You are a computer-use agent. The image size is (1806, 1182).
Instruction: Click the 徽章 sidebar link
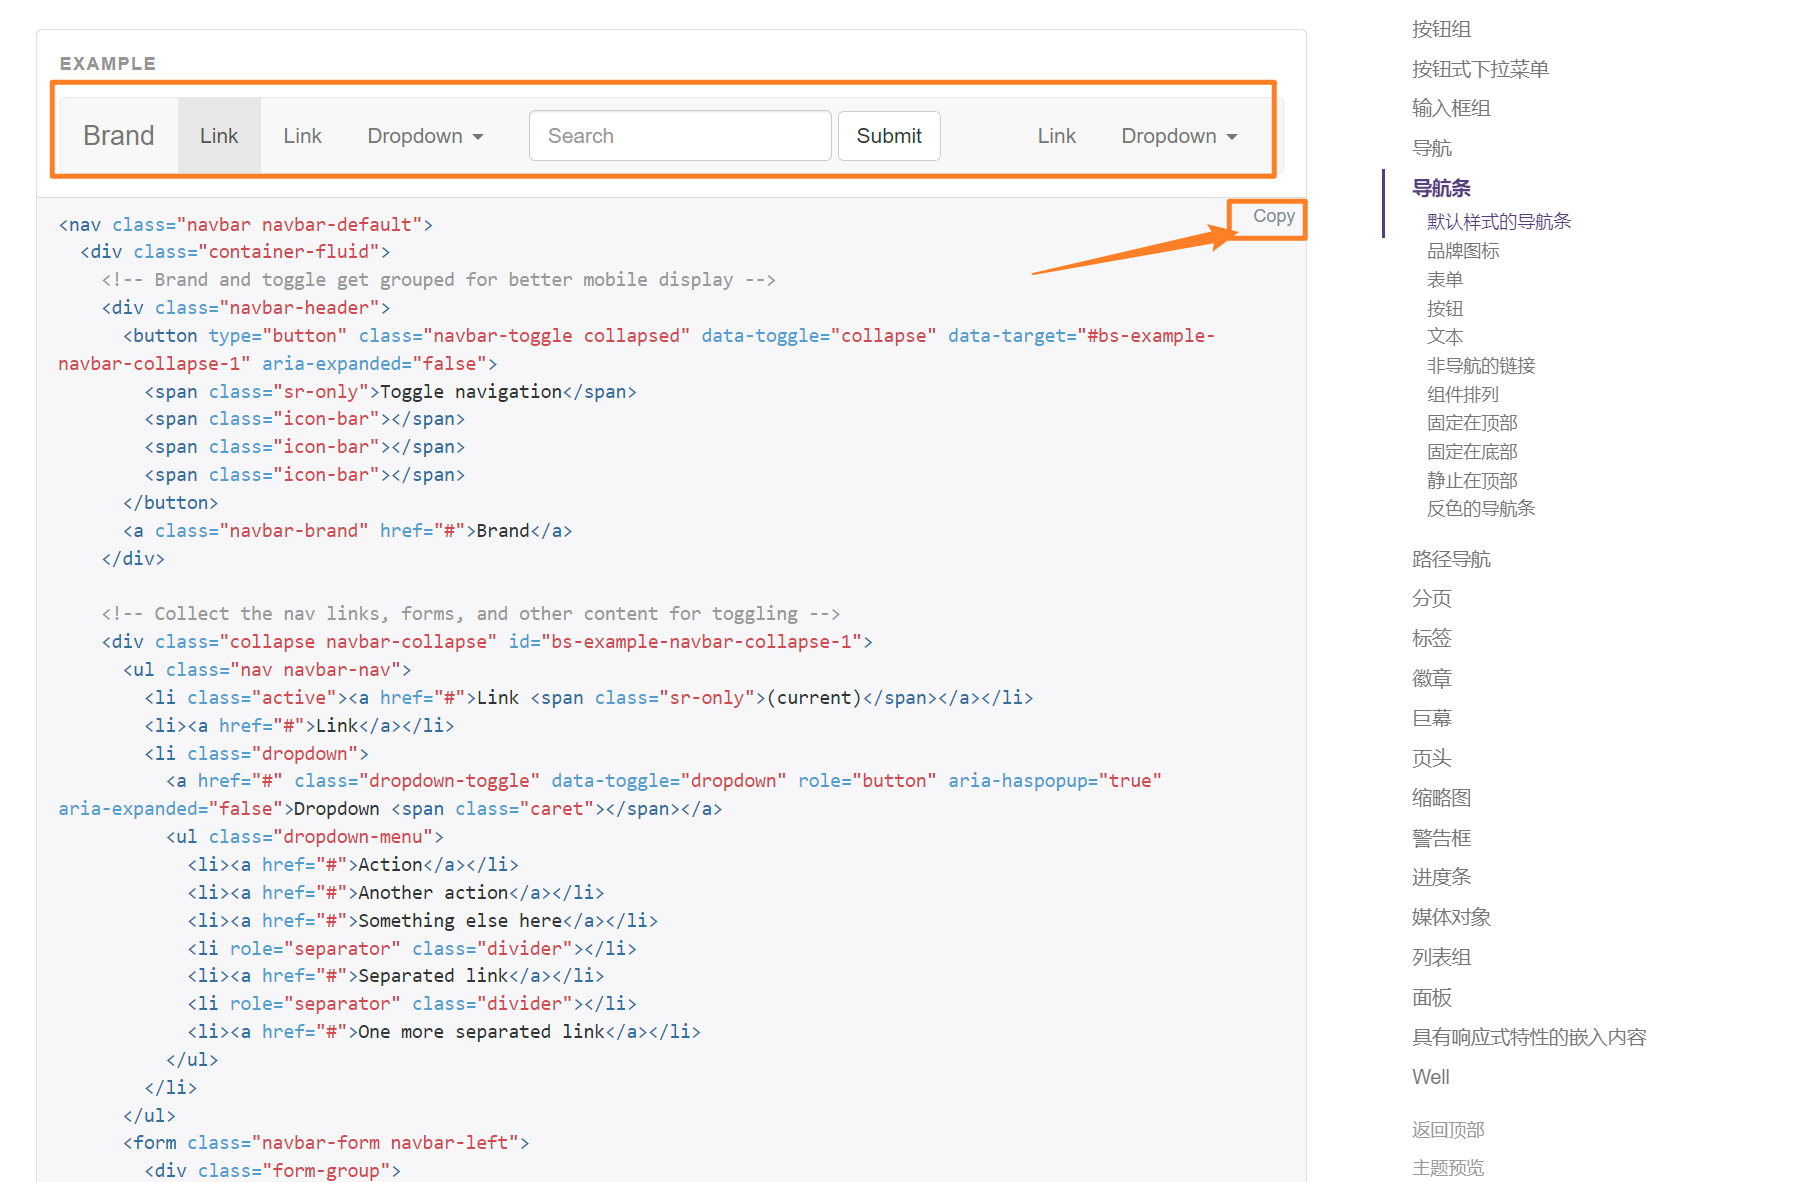pos(1431,678)
